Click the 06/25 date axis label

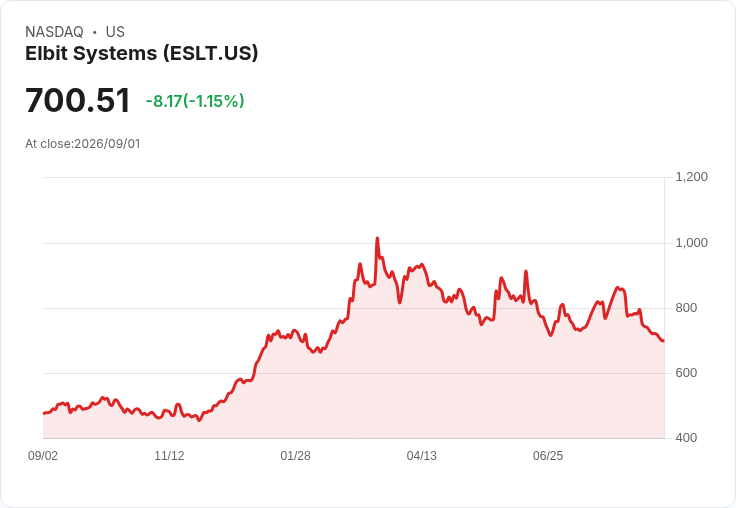tap(548, 456)
